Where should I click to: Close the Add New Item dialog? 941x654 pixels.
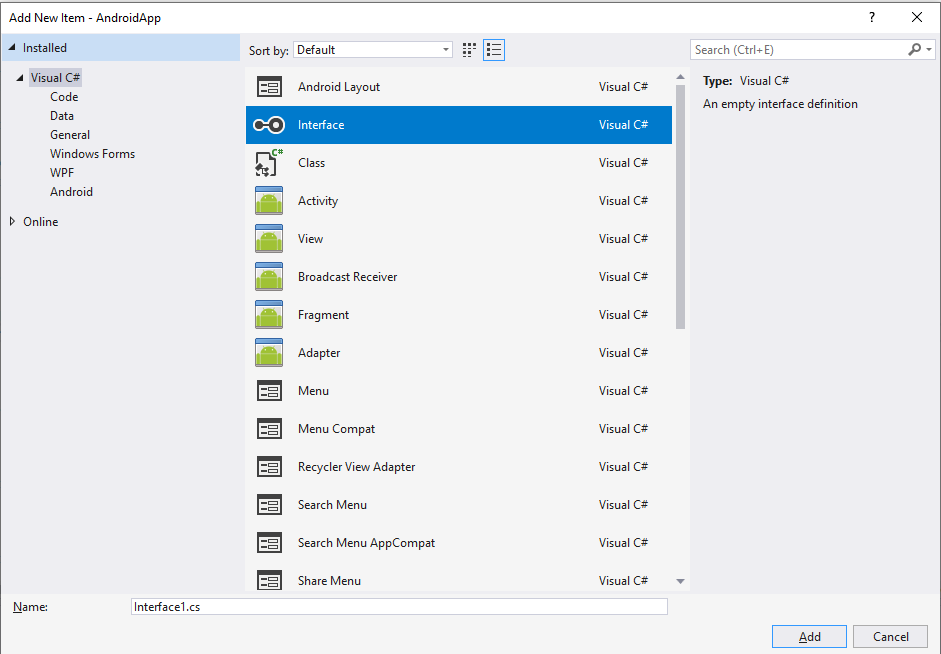tap(917, 17)
